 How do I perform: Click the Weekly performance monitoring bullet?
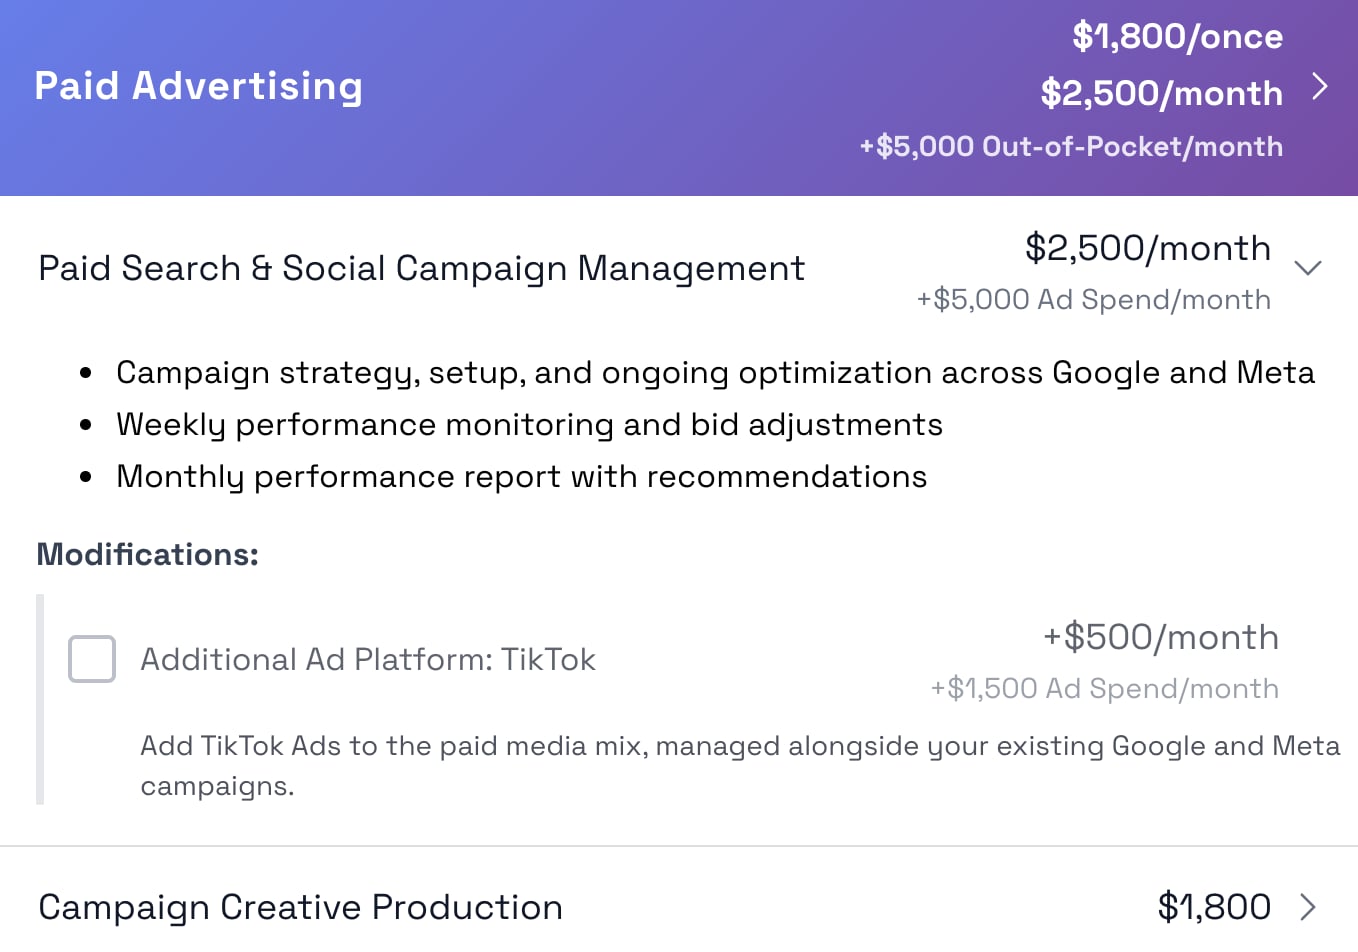(x=530, y=425)
